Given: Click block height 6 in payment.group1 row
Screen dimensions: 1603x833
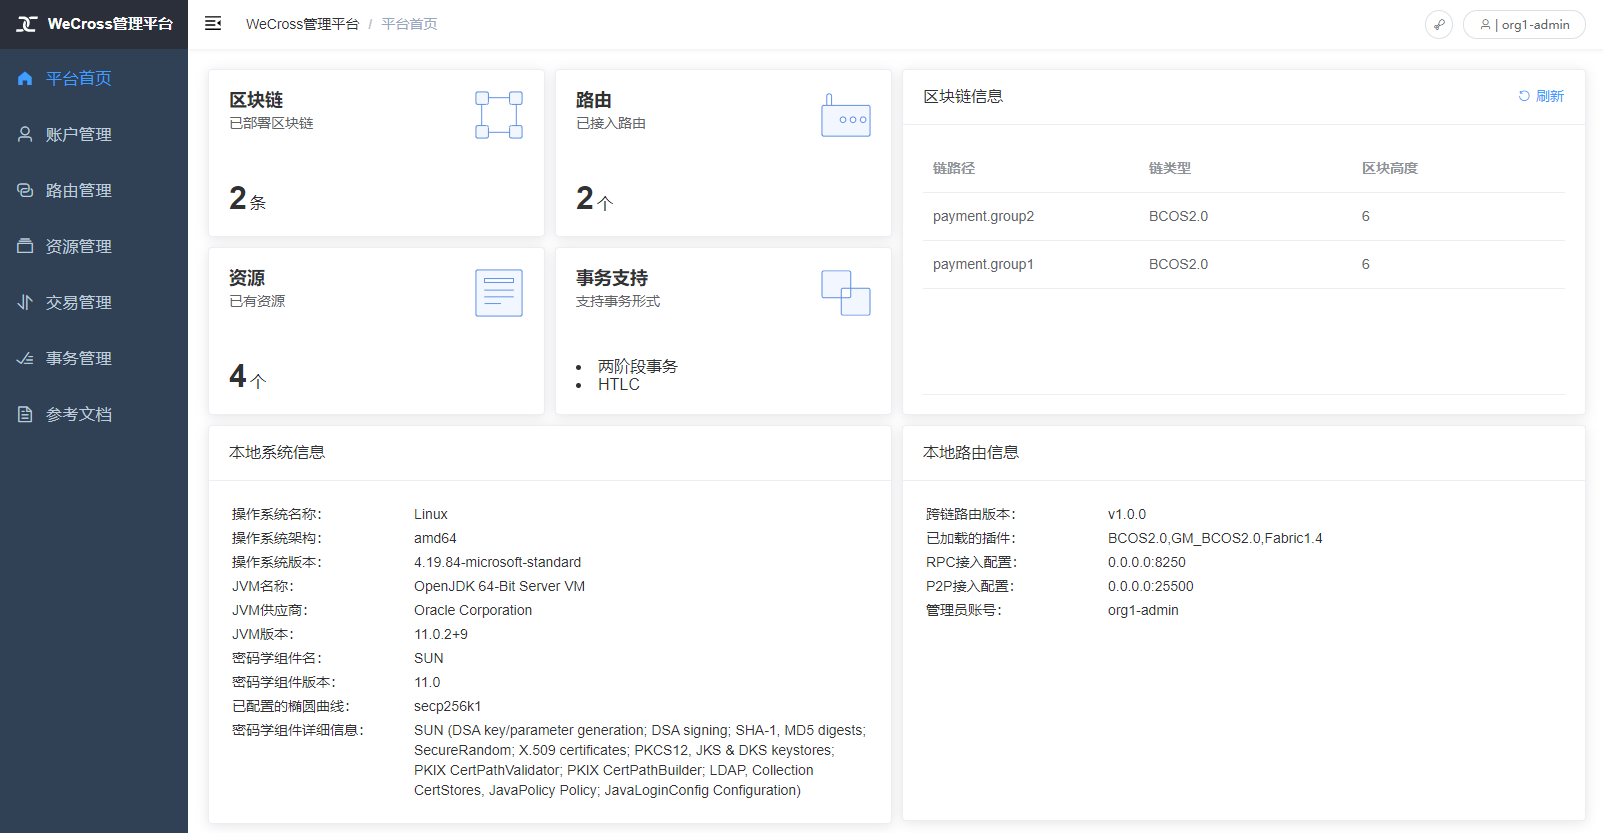Looking at the screenshot, I should point(1365,264).
